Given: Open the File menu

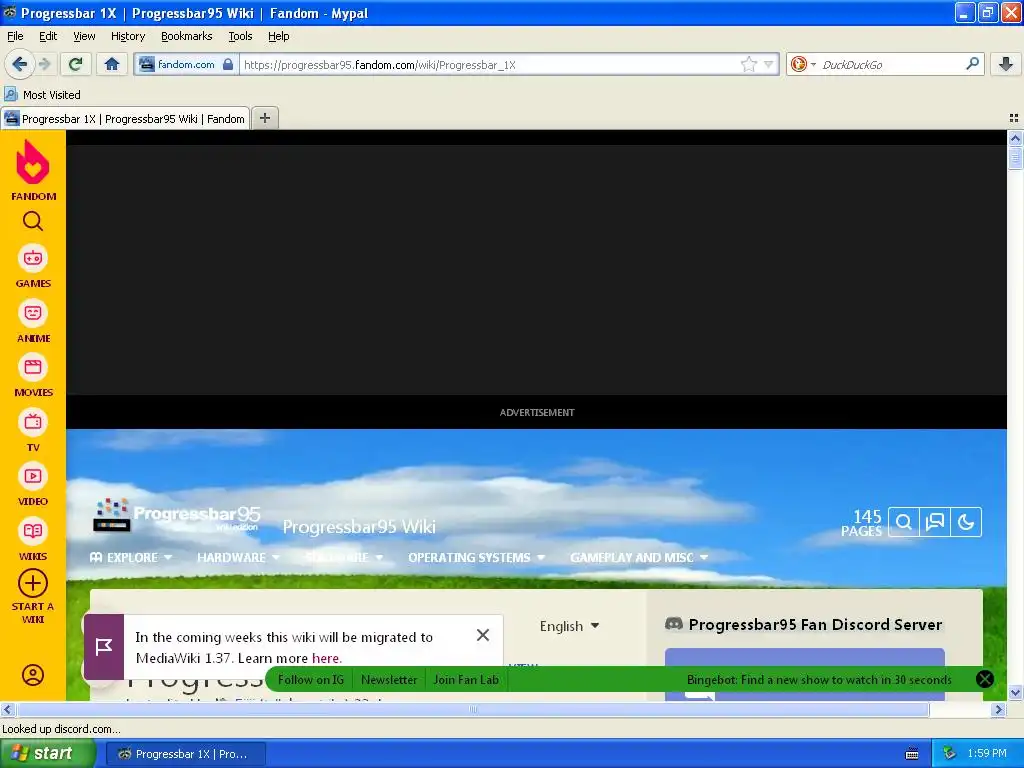Looking at the screenshot, I should (15, 36).
